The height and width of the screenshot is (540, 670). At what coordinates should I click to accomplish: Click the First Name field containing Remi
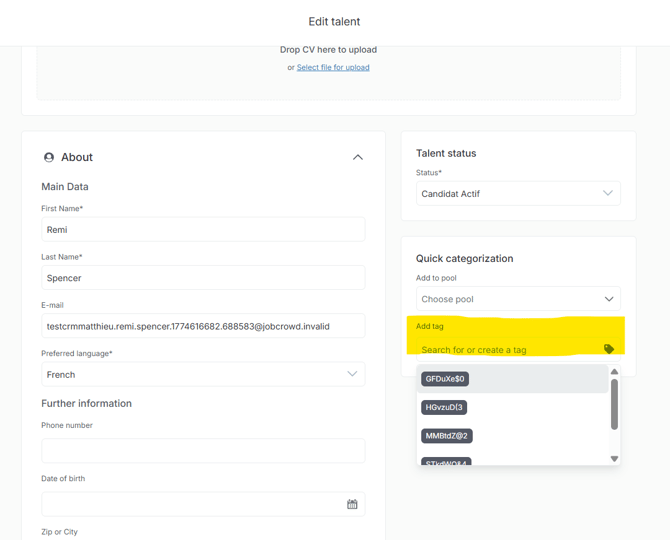203,229
